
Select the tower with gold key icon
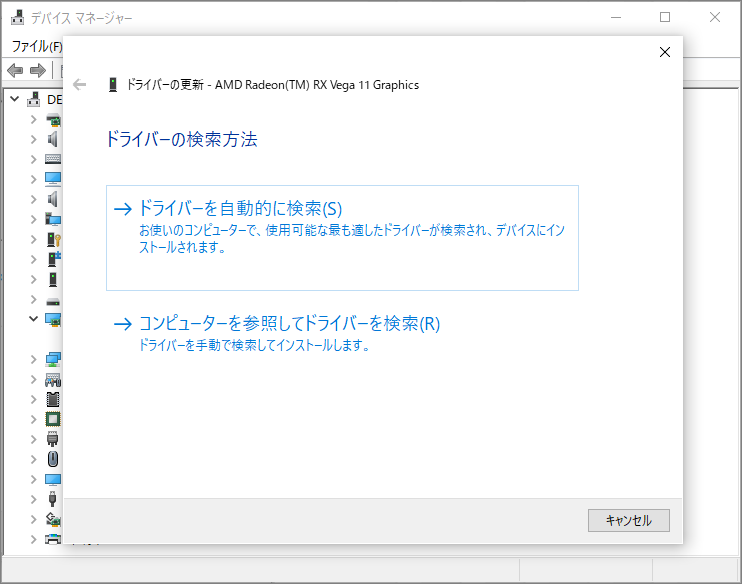click(x=53, y=239)
